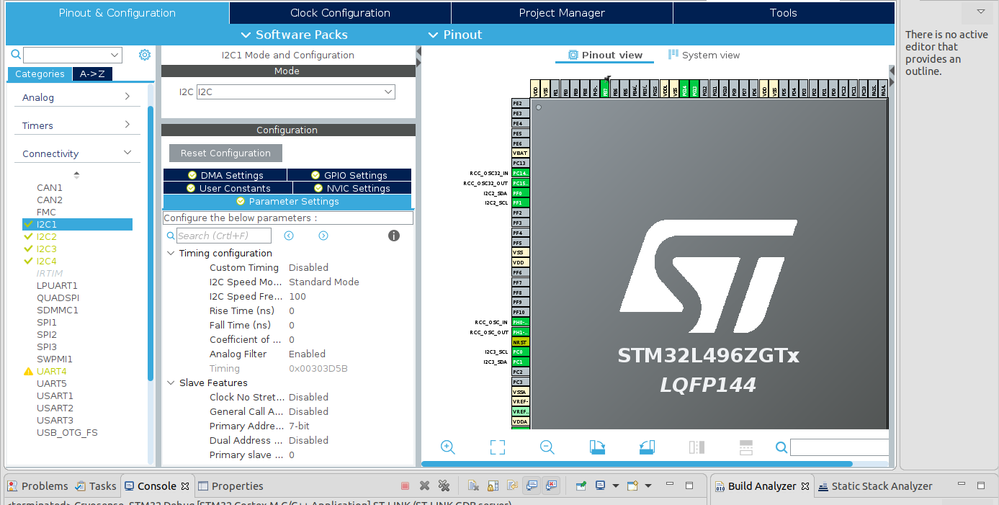The width and height of the screenshot is (999, 505).
Task: Open the Static Stack Analyzer tab
Action: [874, 486]
